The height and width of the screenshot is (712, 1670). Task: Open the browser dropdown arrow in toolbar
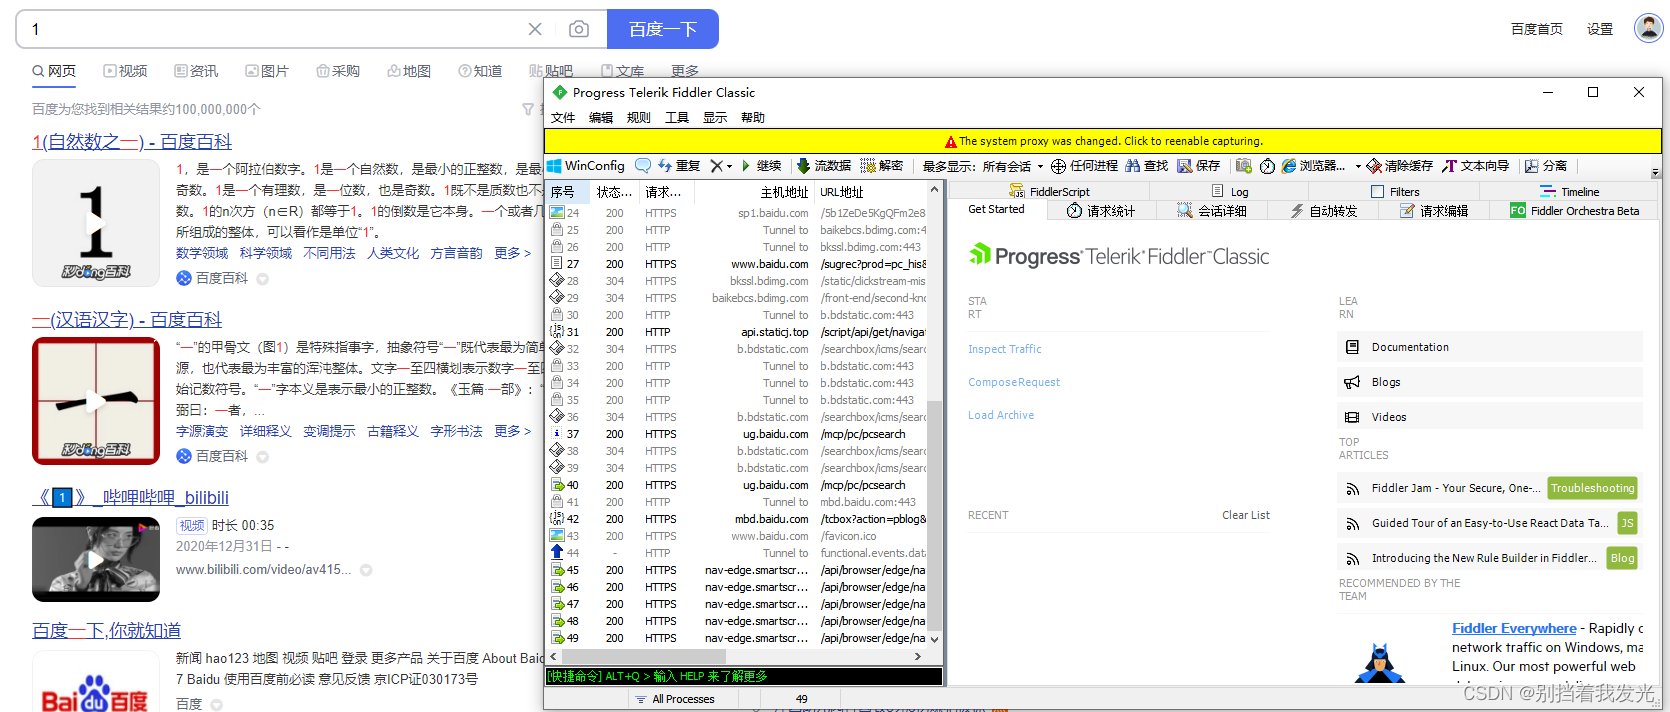tap(1358, 166)
